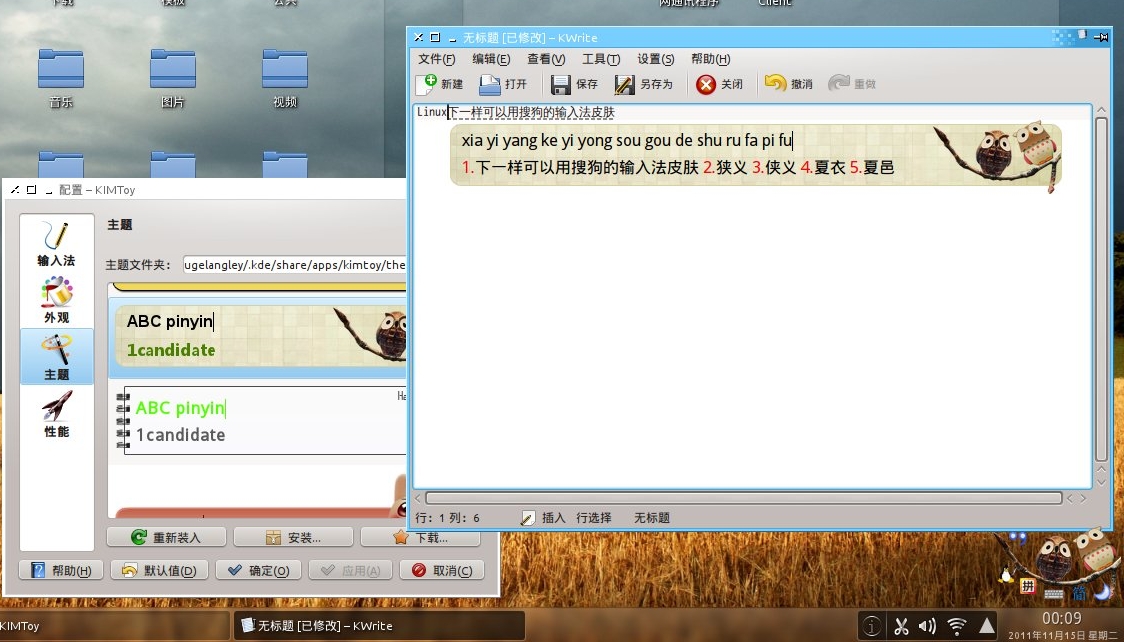Screen dimensions: 1124x642
Task: Pick candidate 5.夏邑
Action: click(872, 168)
